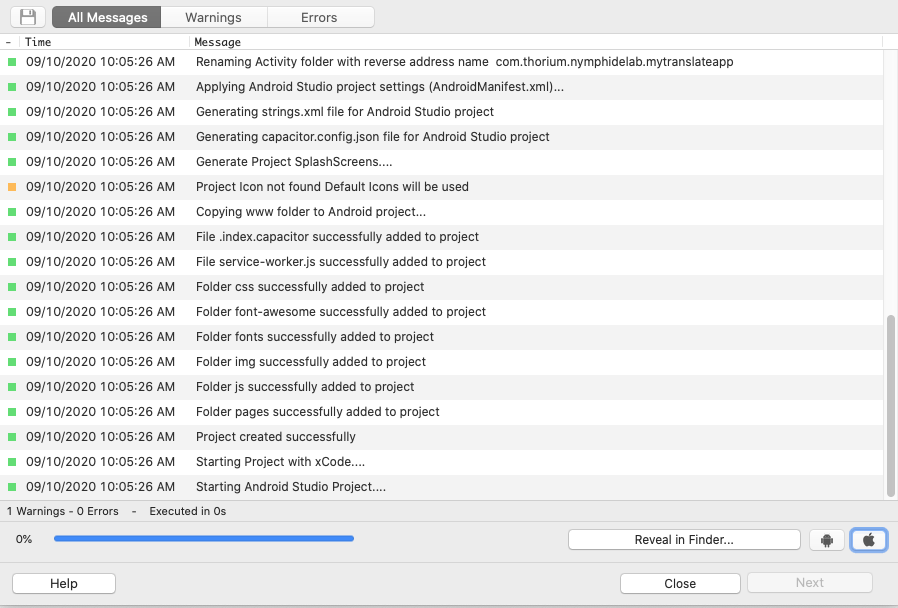Screen dimensions: 898x608
Task: Click green status square beside Copying www folder
Action: 12,212
